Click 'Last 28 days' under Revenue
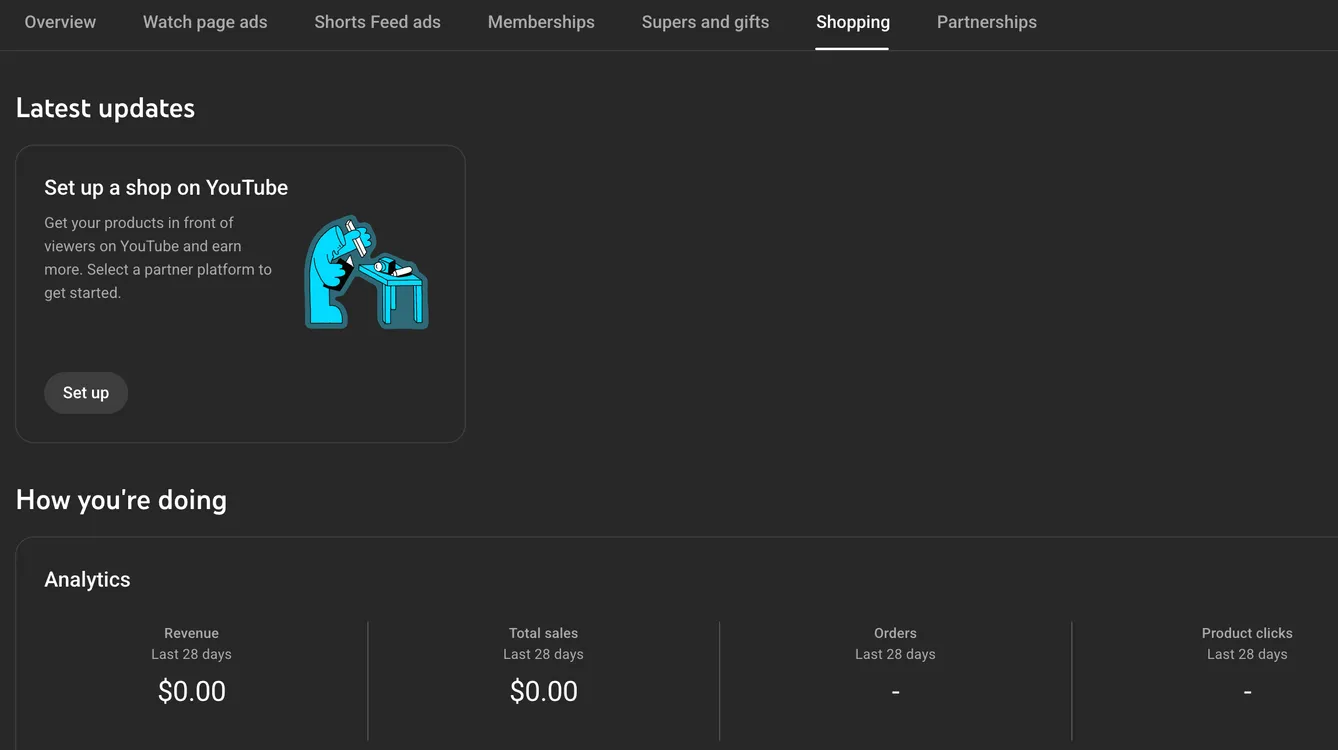1338x750 pixels. [191, 654]
